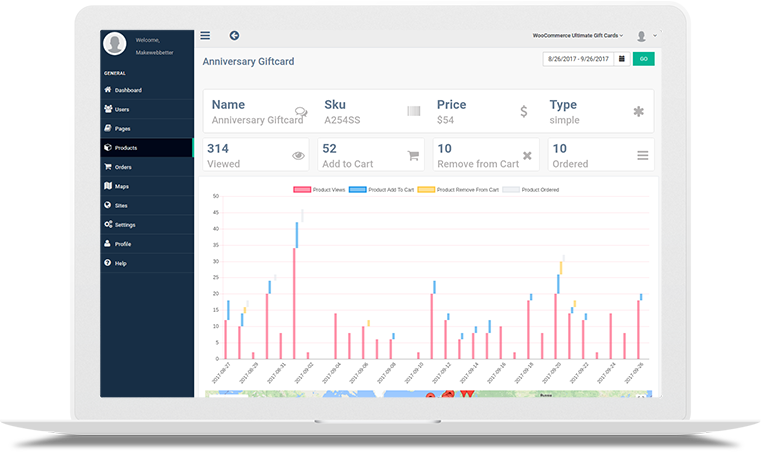Click the date range input field
Image resolution: width=761 pixels, height=462 pixels.
(x=578, y=59)
